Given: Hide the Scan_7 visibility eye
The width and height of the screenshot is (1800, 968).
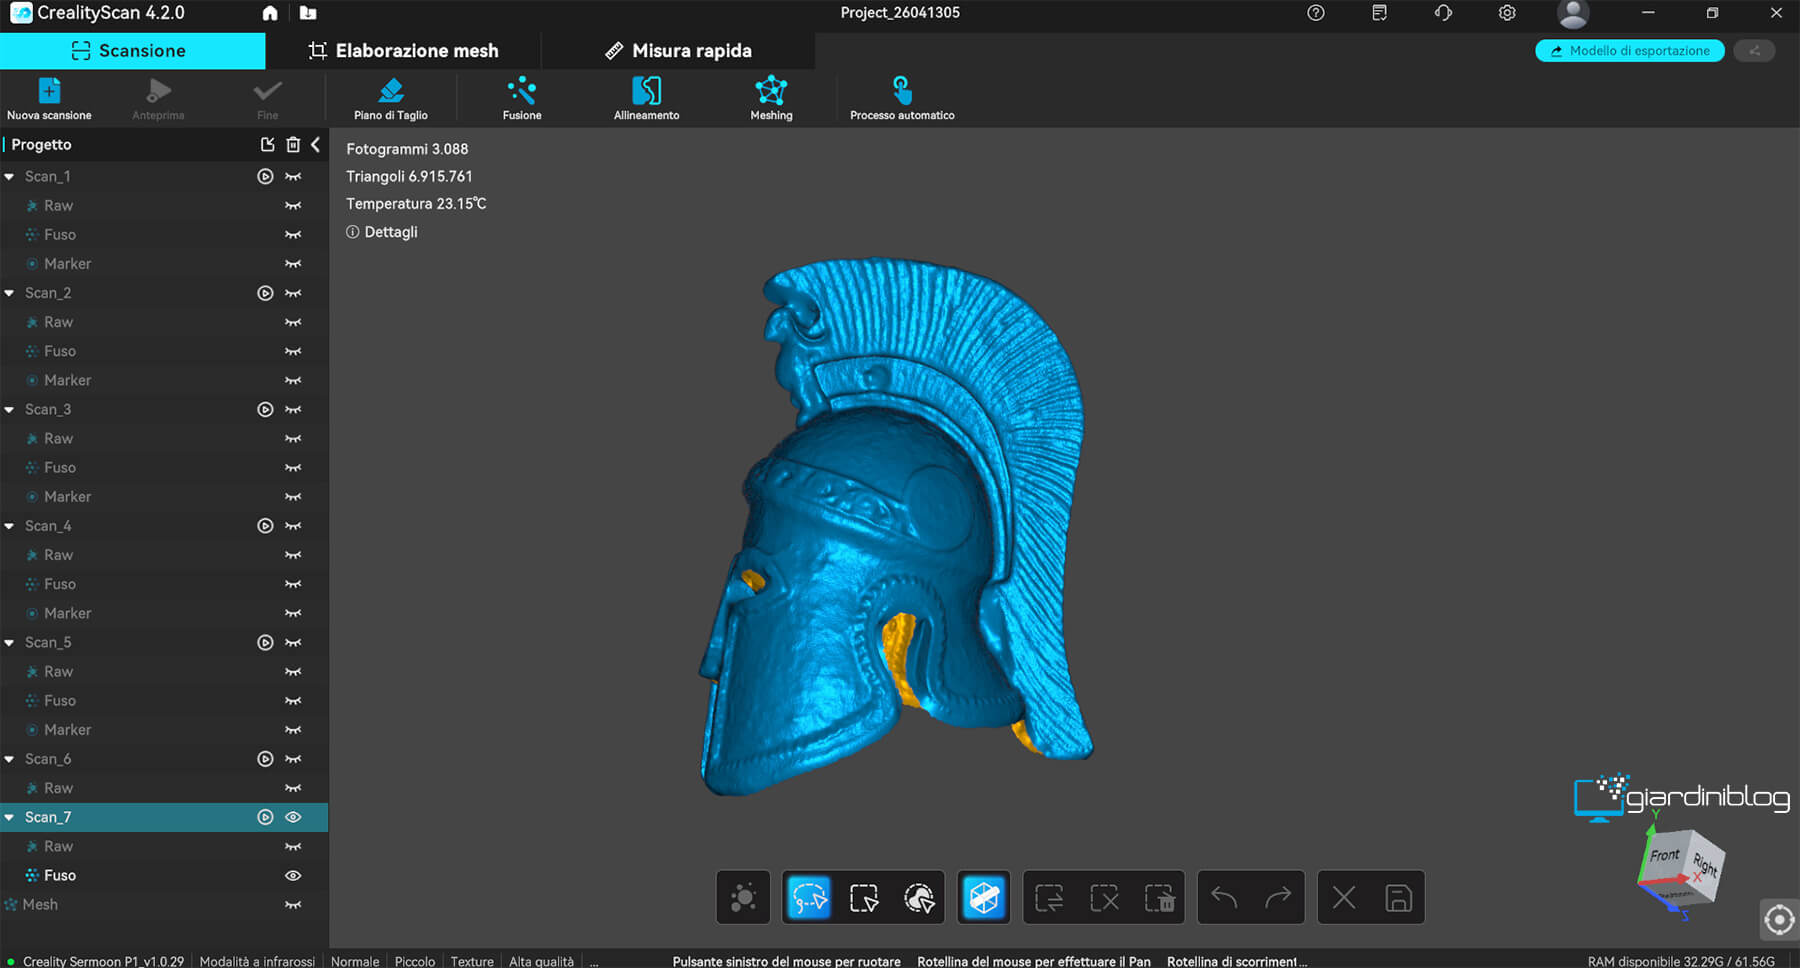Looking at the screenshot, I should coord(293,817).
